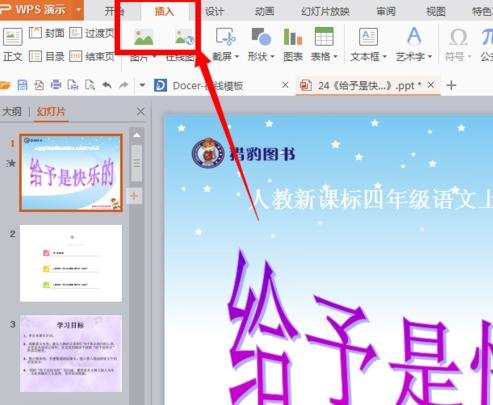Viewport: 493px width, 405px height.
Task: Click the circular publisher logo on the slide
Action: (208, 154)
